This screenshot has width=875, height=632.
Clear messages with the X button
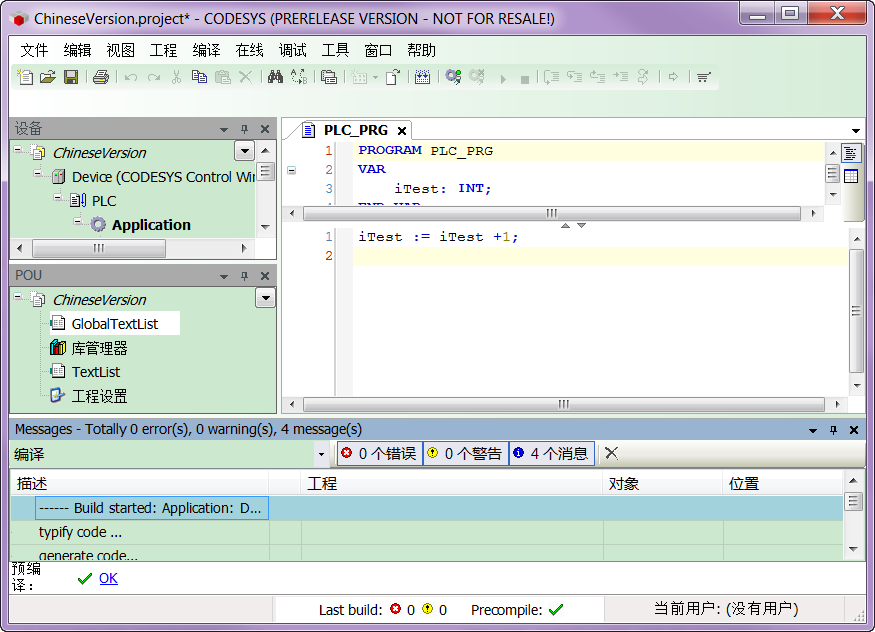612,453
